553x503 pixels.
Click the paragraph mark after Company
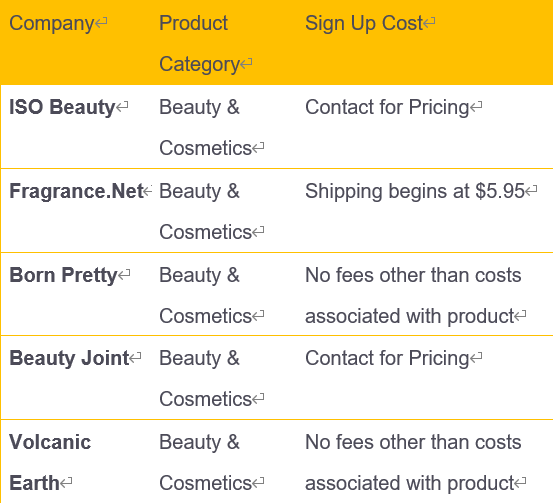[x=101, y=23]
